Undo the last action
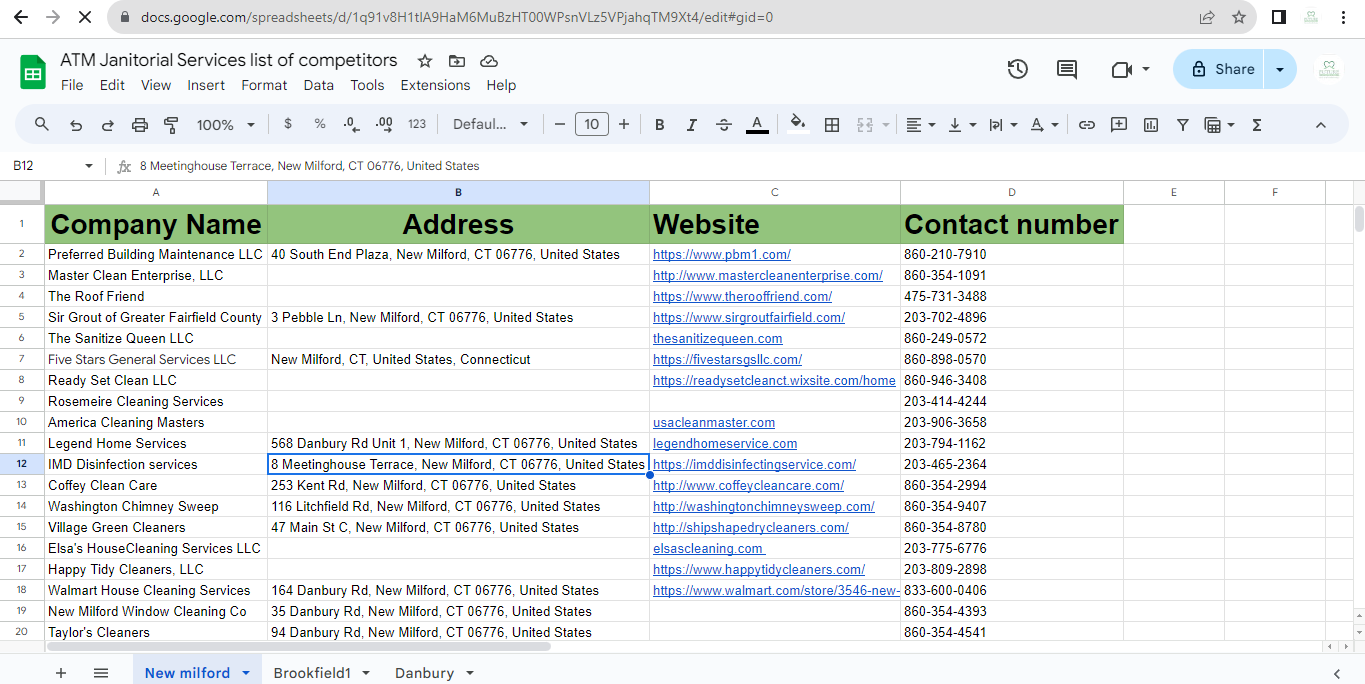Image resolution: width=1365 pixels, height=684 pixels. [x=76, y=125]
